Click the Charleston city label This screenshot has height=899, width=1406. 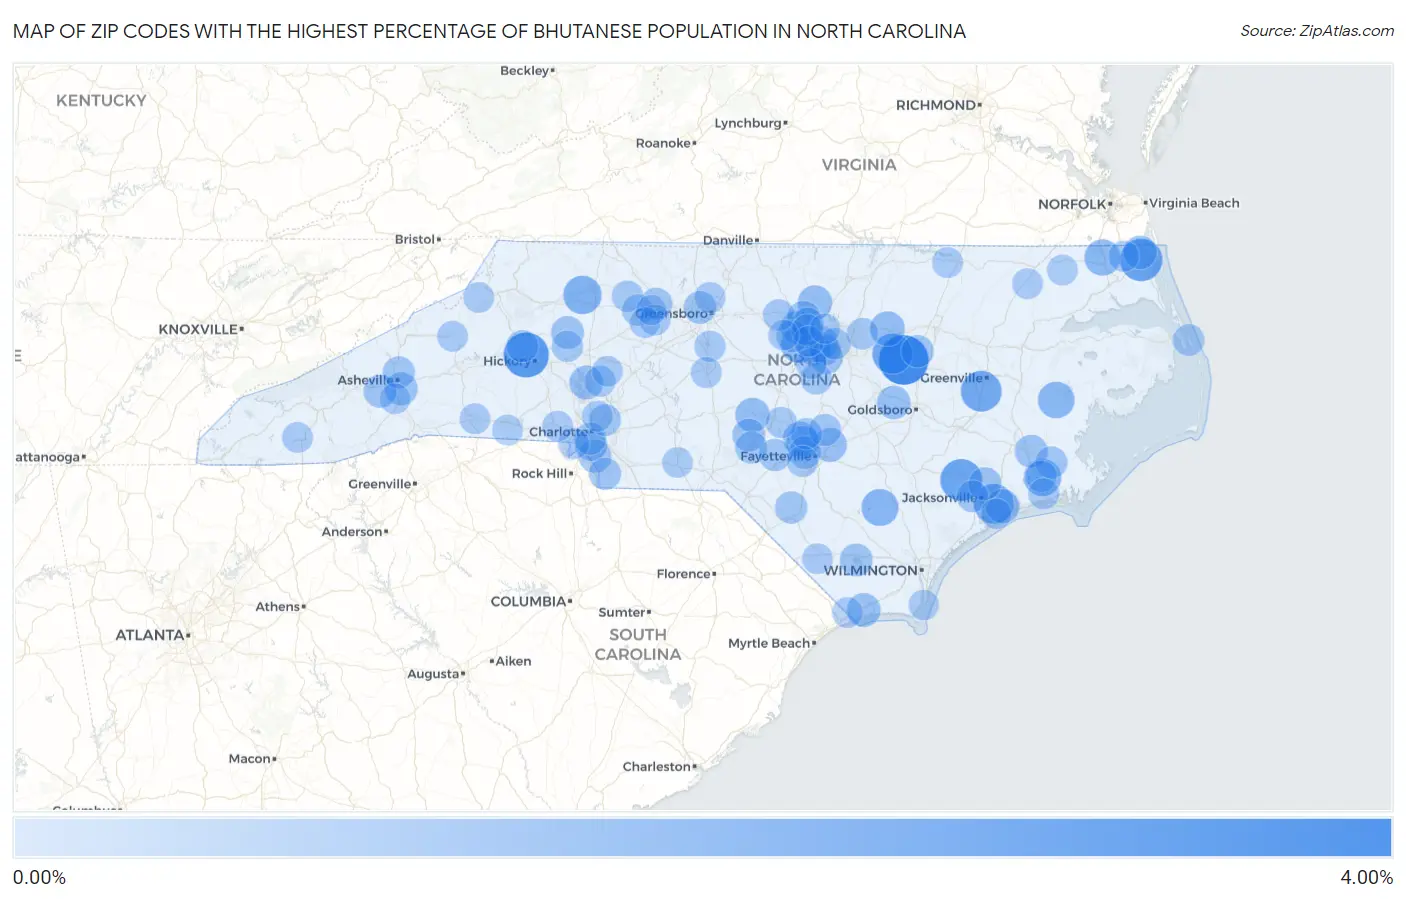point(657,767)
